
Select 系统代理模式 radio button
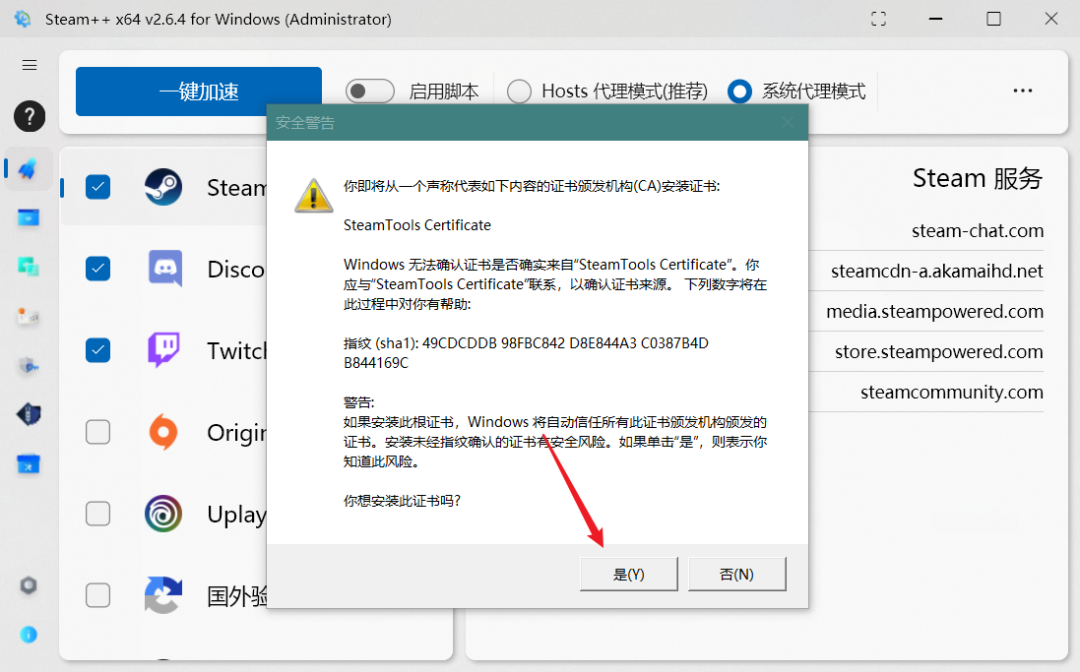740,91
